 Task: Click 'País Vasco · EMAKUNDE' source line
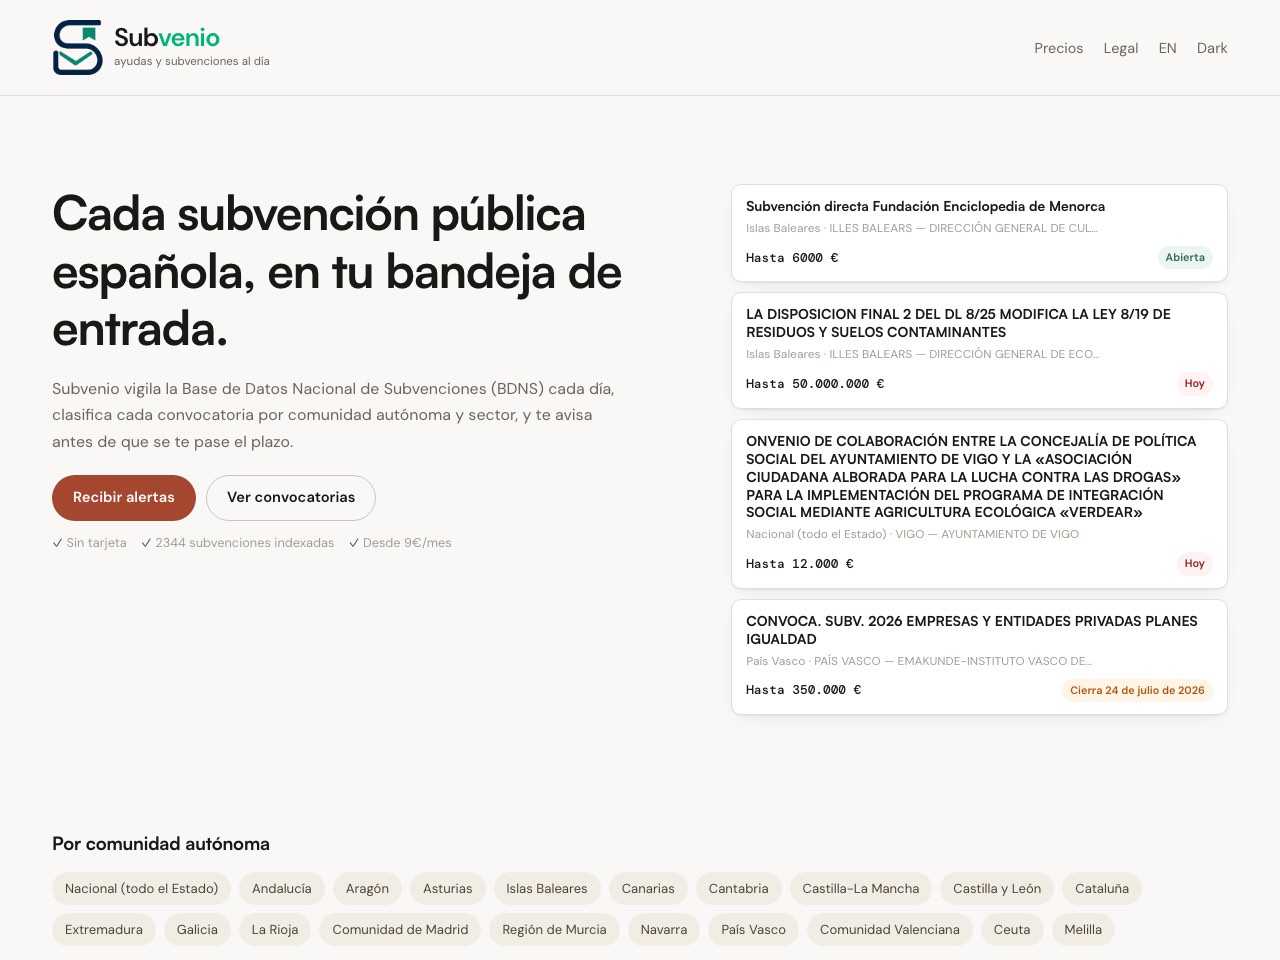pyautogui.click(x=919, y=661)
